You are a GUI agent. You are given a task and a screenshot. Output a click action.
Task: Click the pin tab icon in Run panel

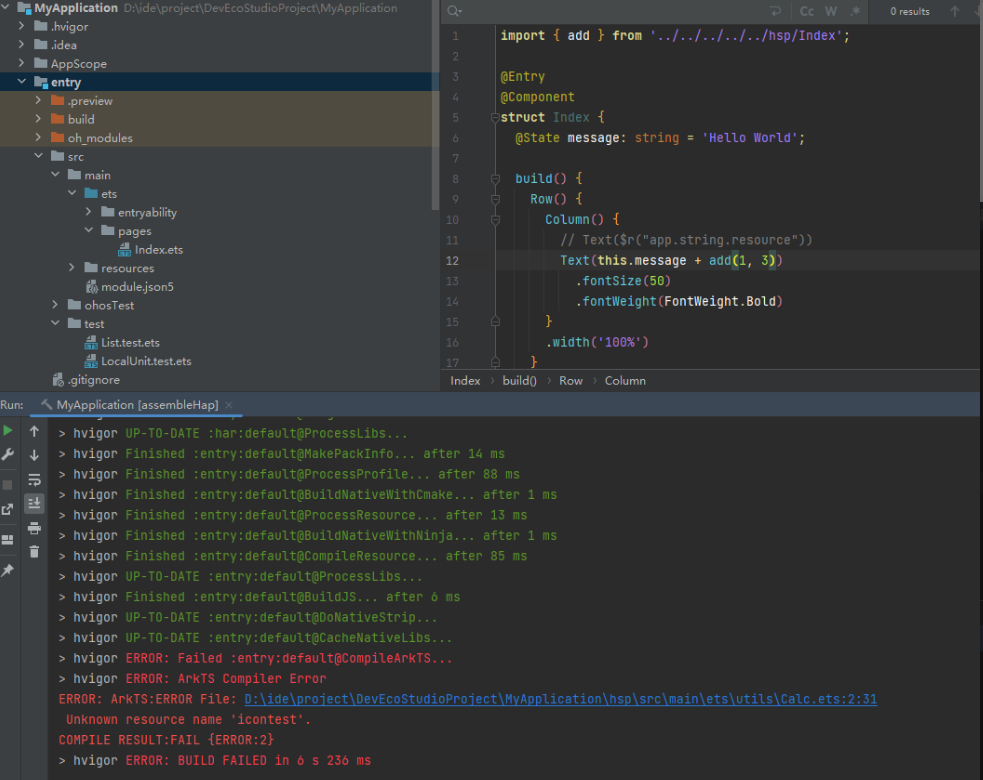click(8, 570)
